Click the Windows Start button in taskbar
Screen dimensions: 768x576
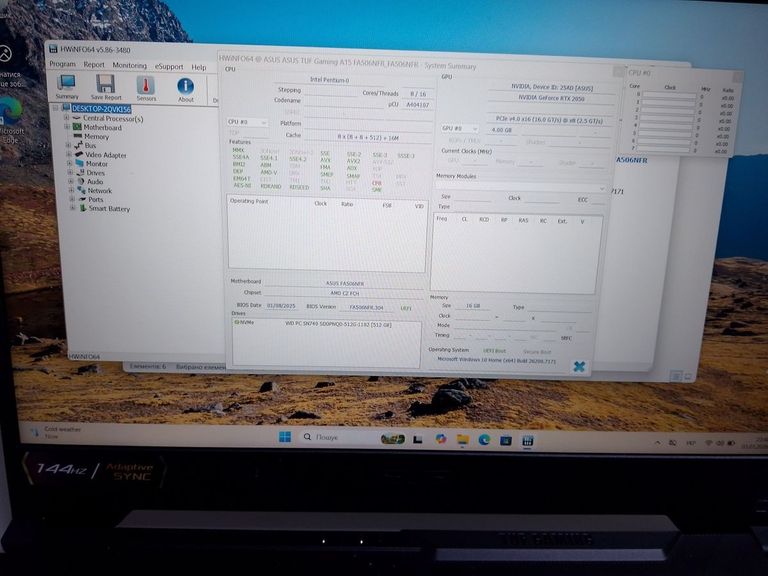click(x=285, y=437)
